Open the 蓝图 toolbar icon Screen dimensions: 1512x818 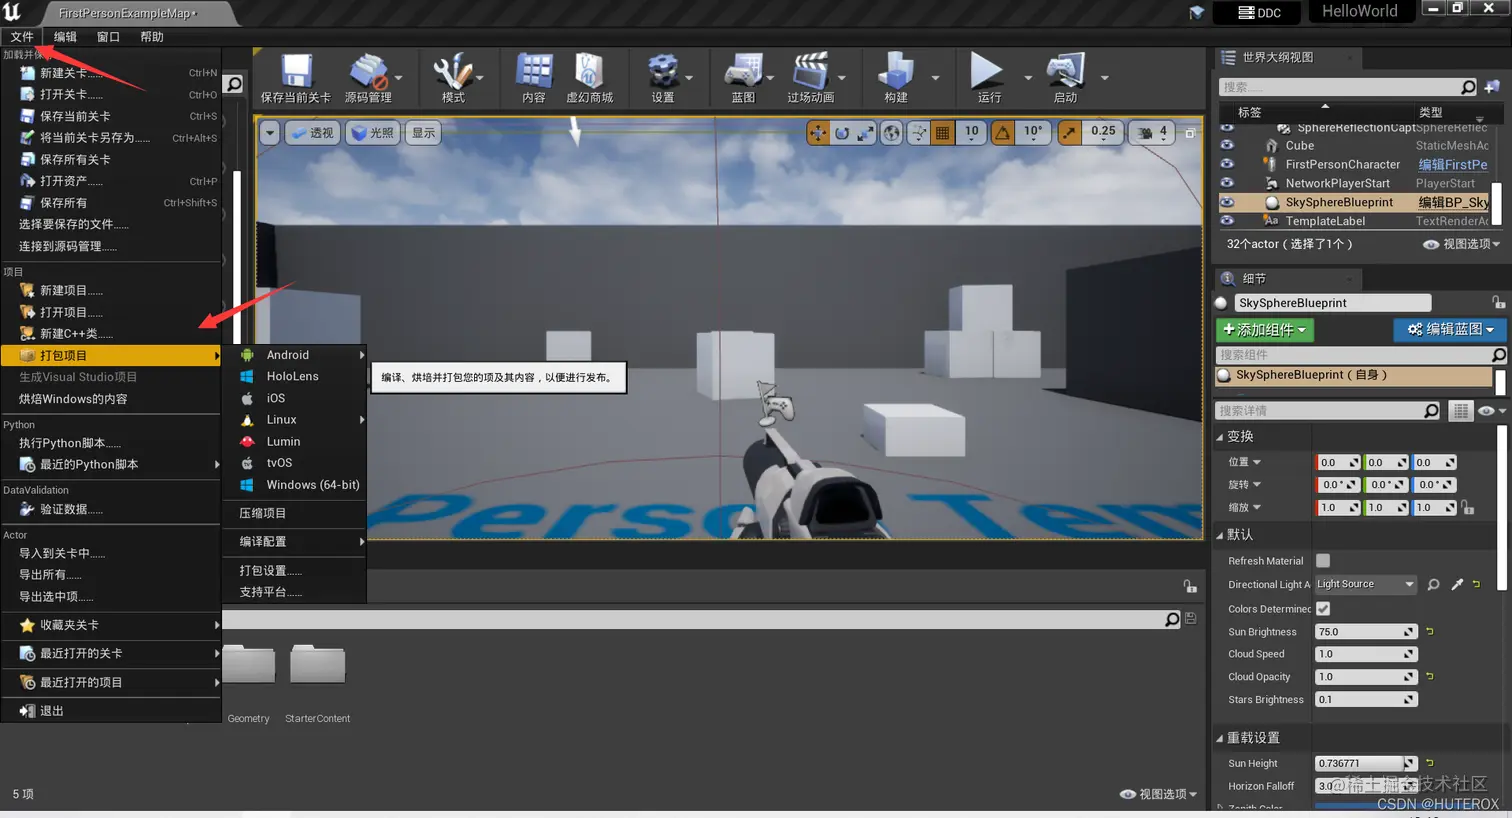pyautogui.click(x=743, y=72)
